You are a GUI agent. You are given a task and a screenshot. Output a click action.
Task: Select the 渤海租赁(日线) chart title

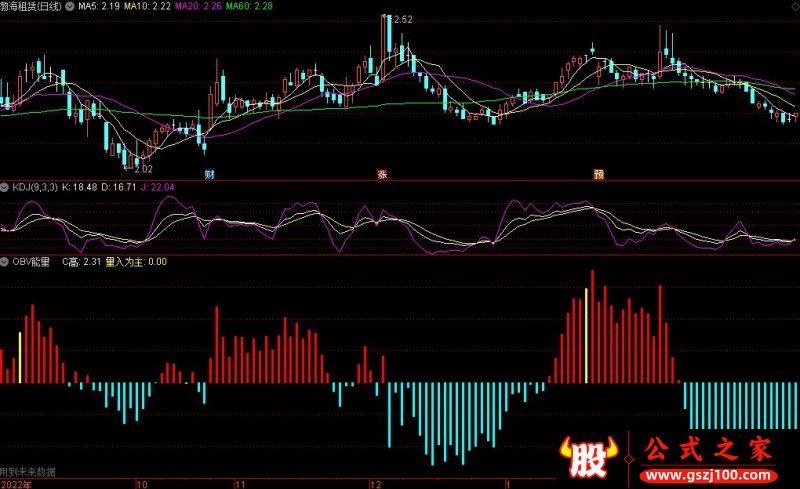(x=31, y=6)
